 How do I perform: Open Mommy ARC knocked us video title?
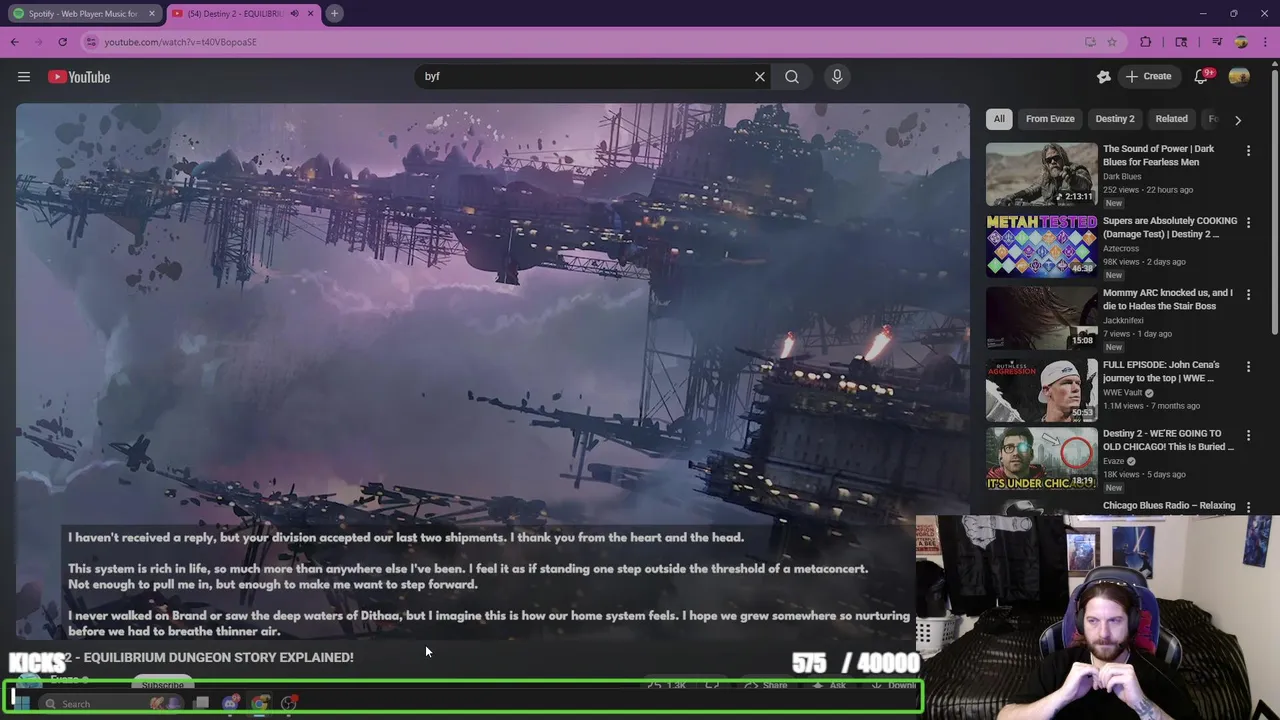pyautogui.click(x=1168, y=299)
